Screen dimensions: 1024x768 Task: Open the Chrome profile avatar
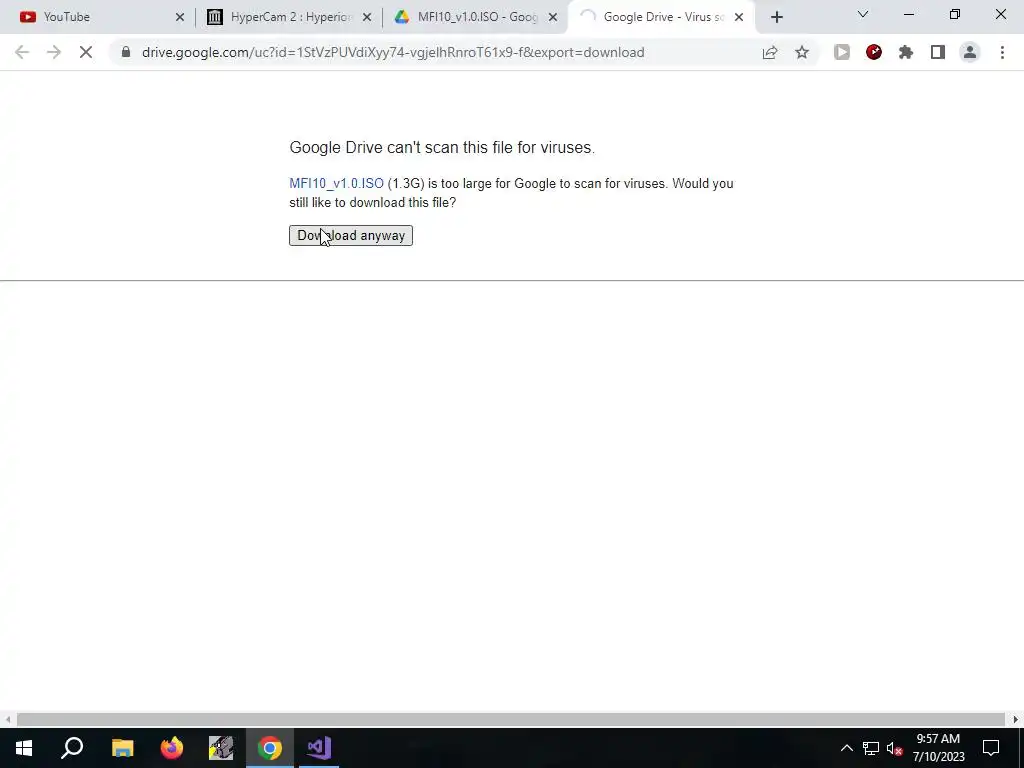(x=970, y=52)
